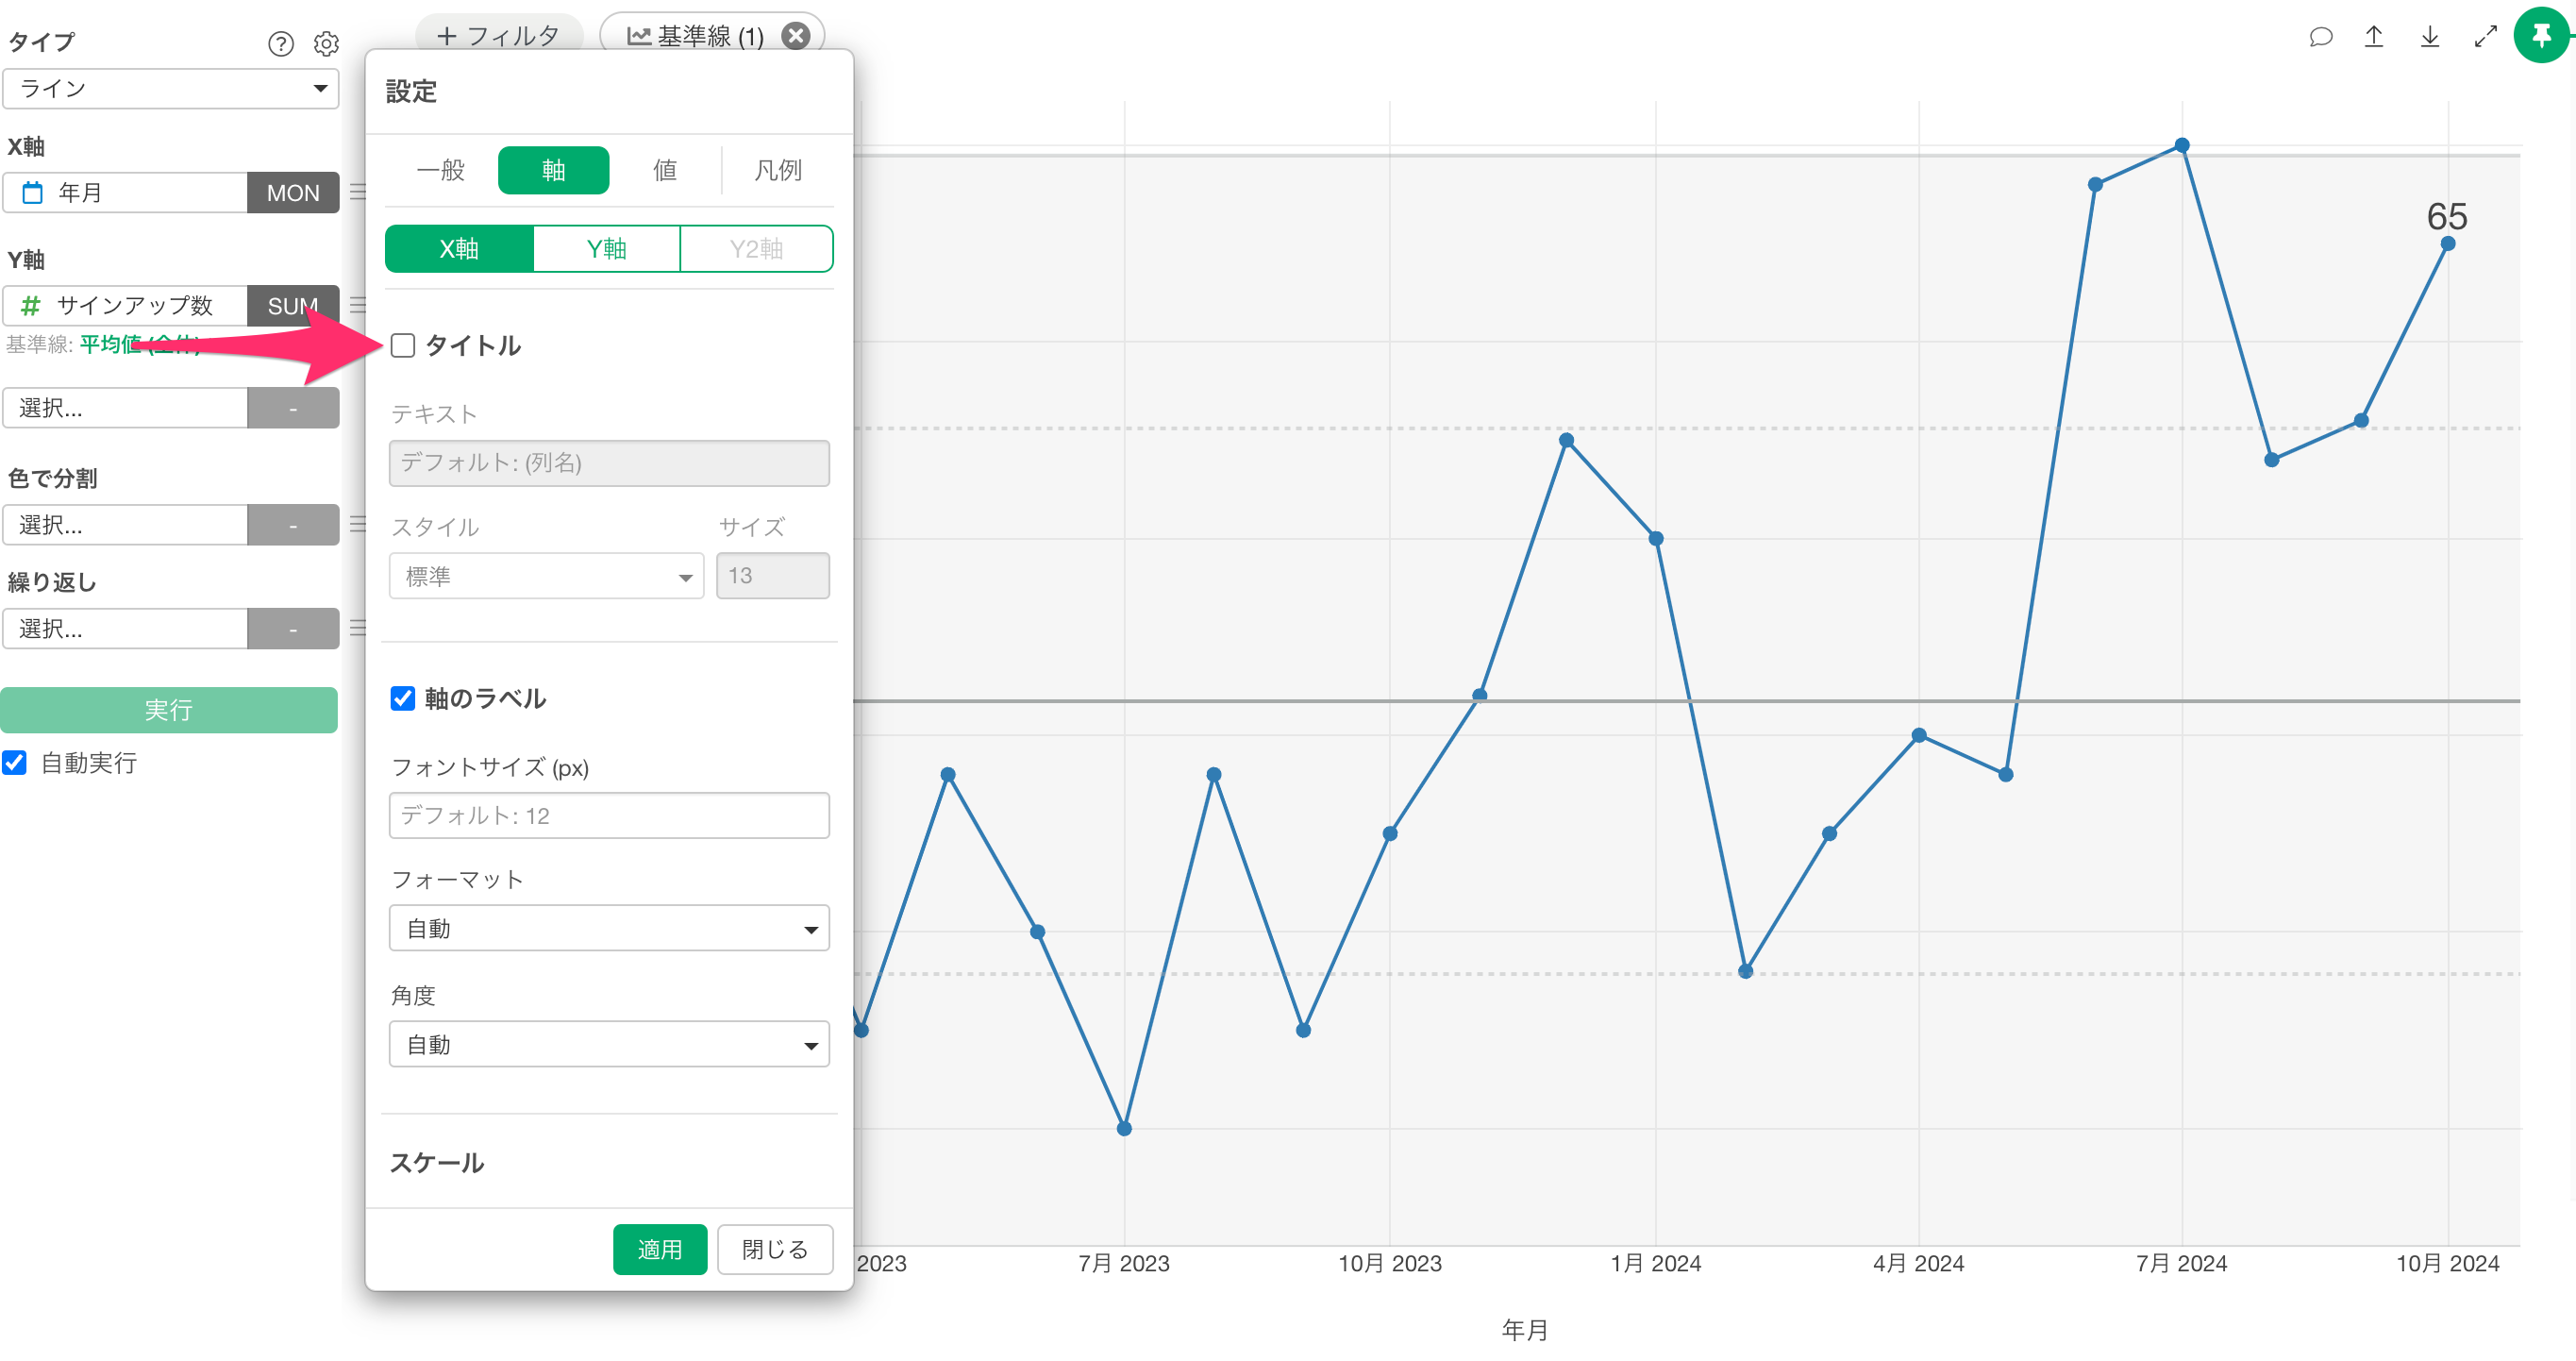Open the ライン chart type dropdown

coord(171,88)
